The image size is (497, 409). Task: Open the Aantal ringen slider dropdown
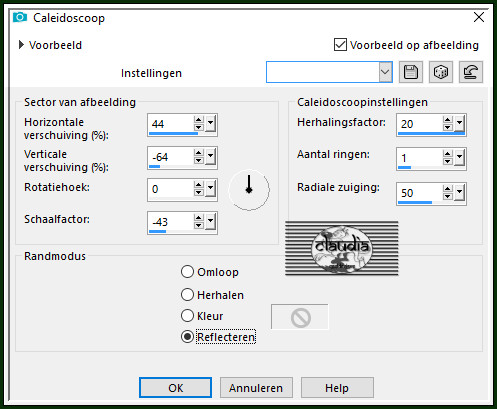[x=459, y=158]
